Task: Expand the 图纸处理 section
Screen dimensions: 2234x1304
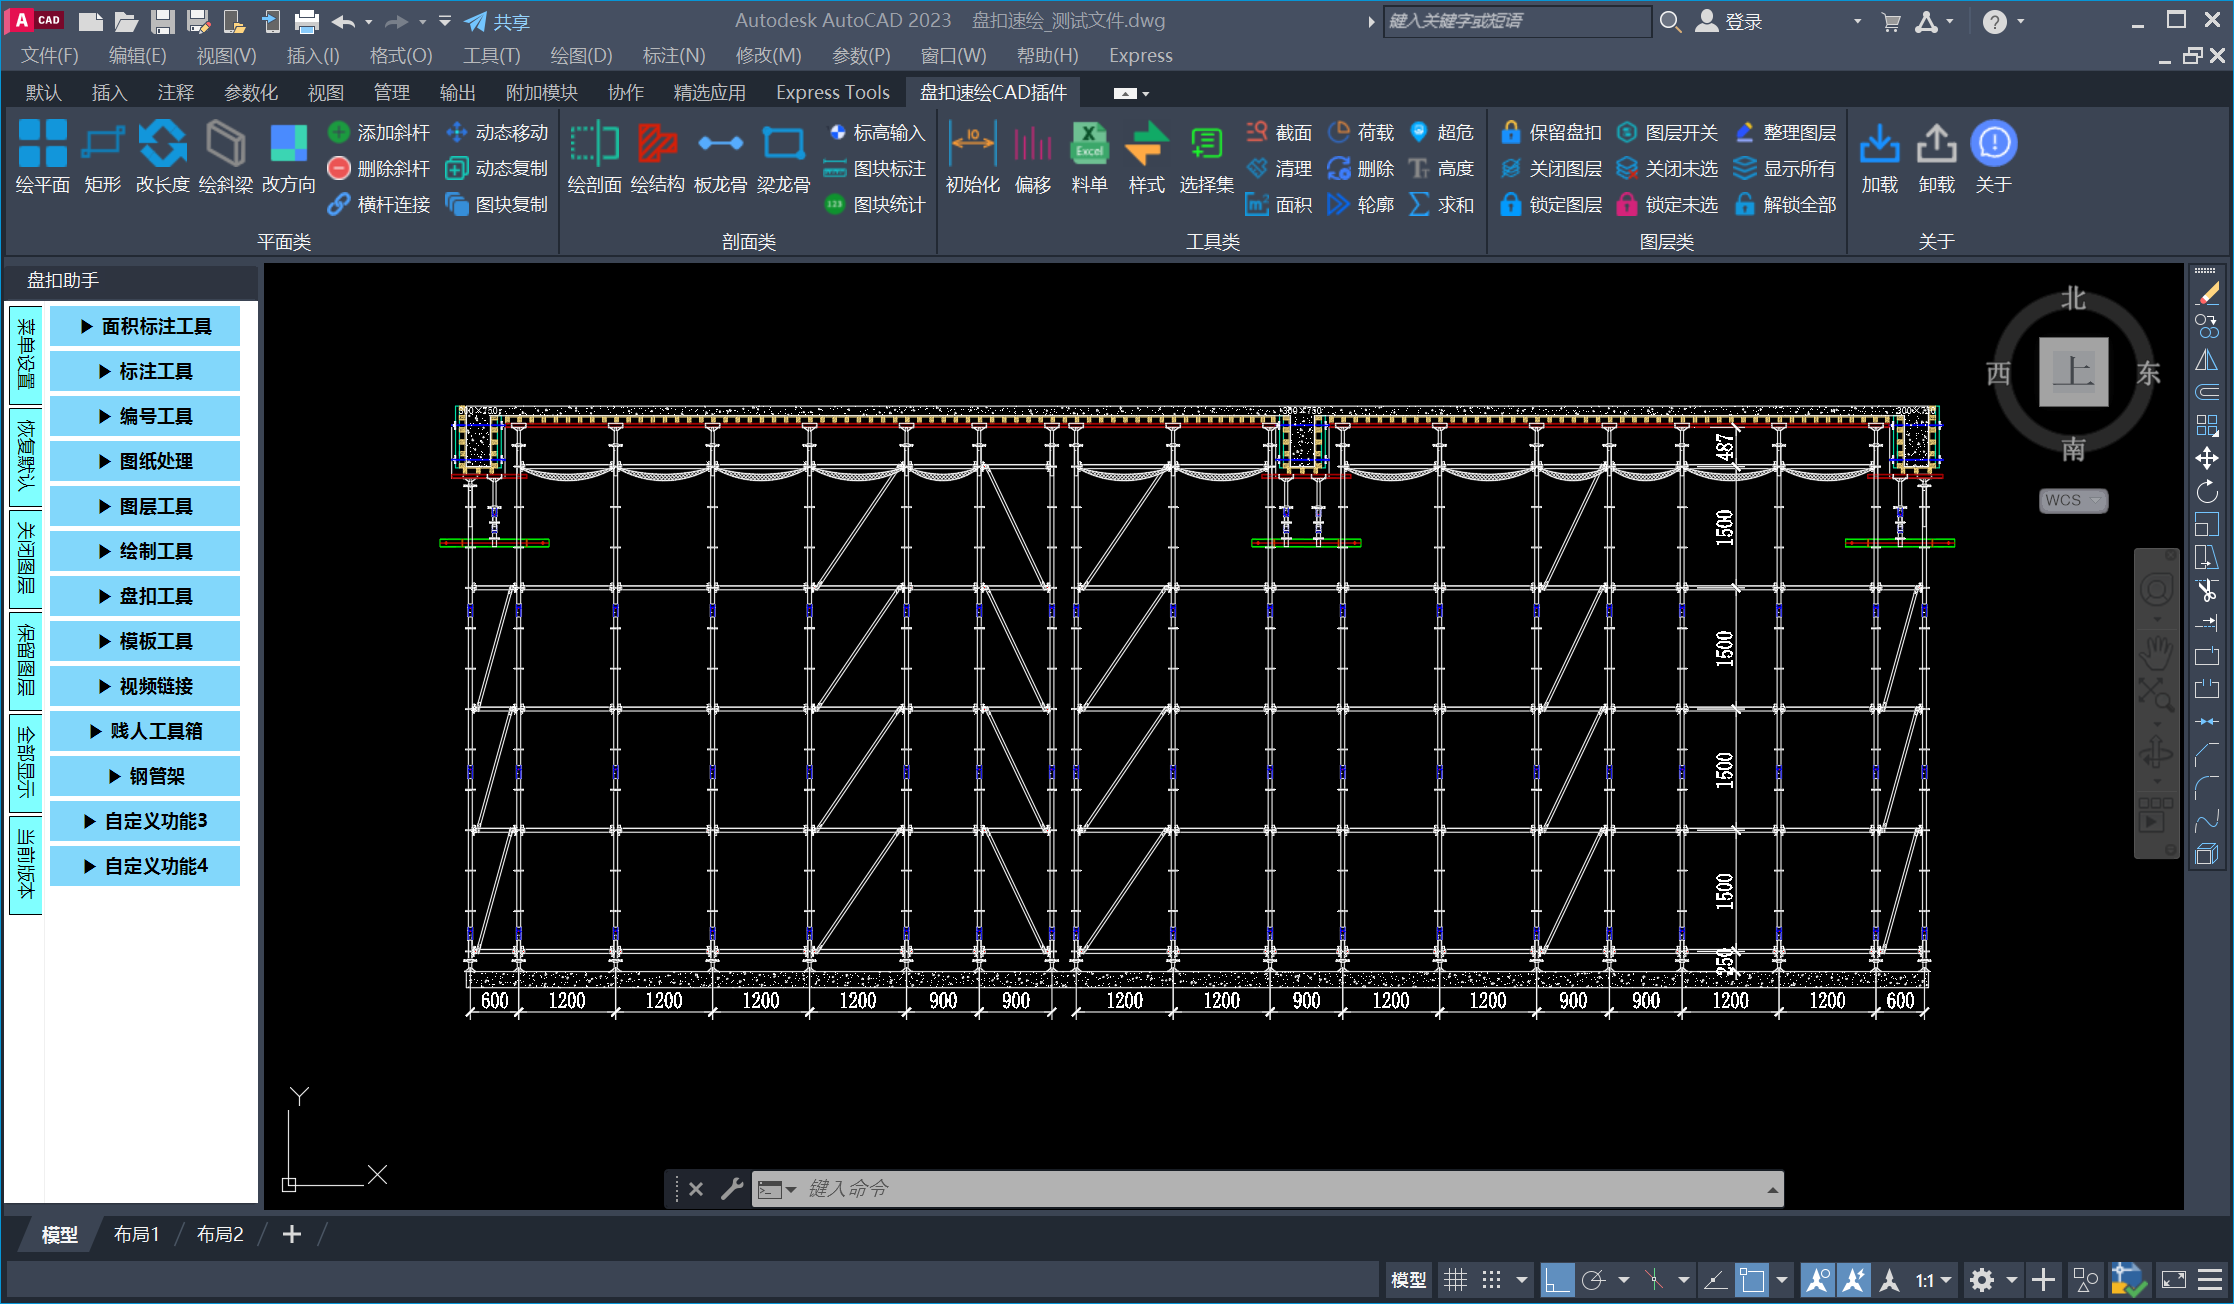Action: (145, 461)
